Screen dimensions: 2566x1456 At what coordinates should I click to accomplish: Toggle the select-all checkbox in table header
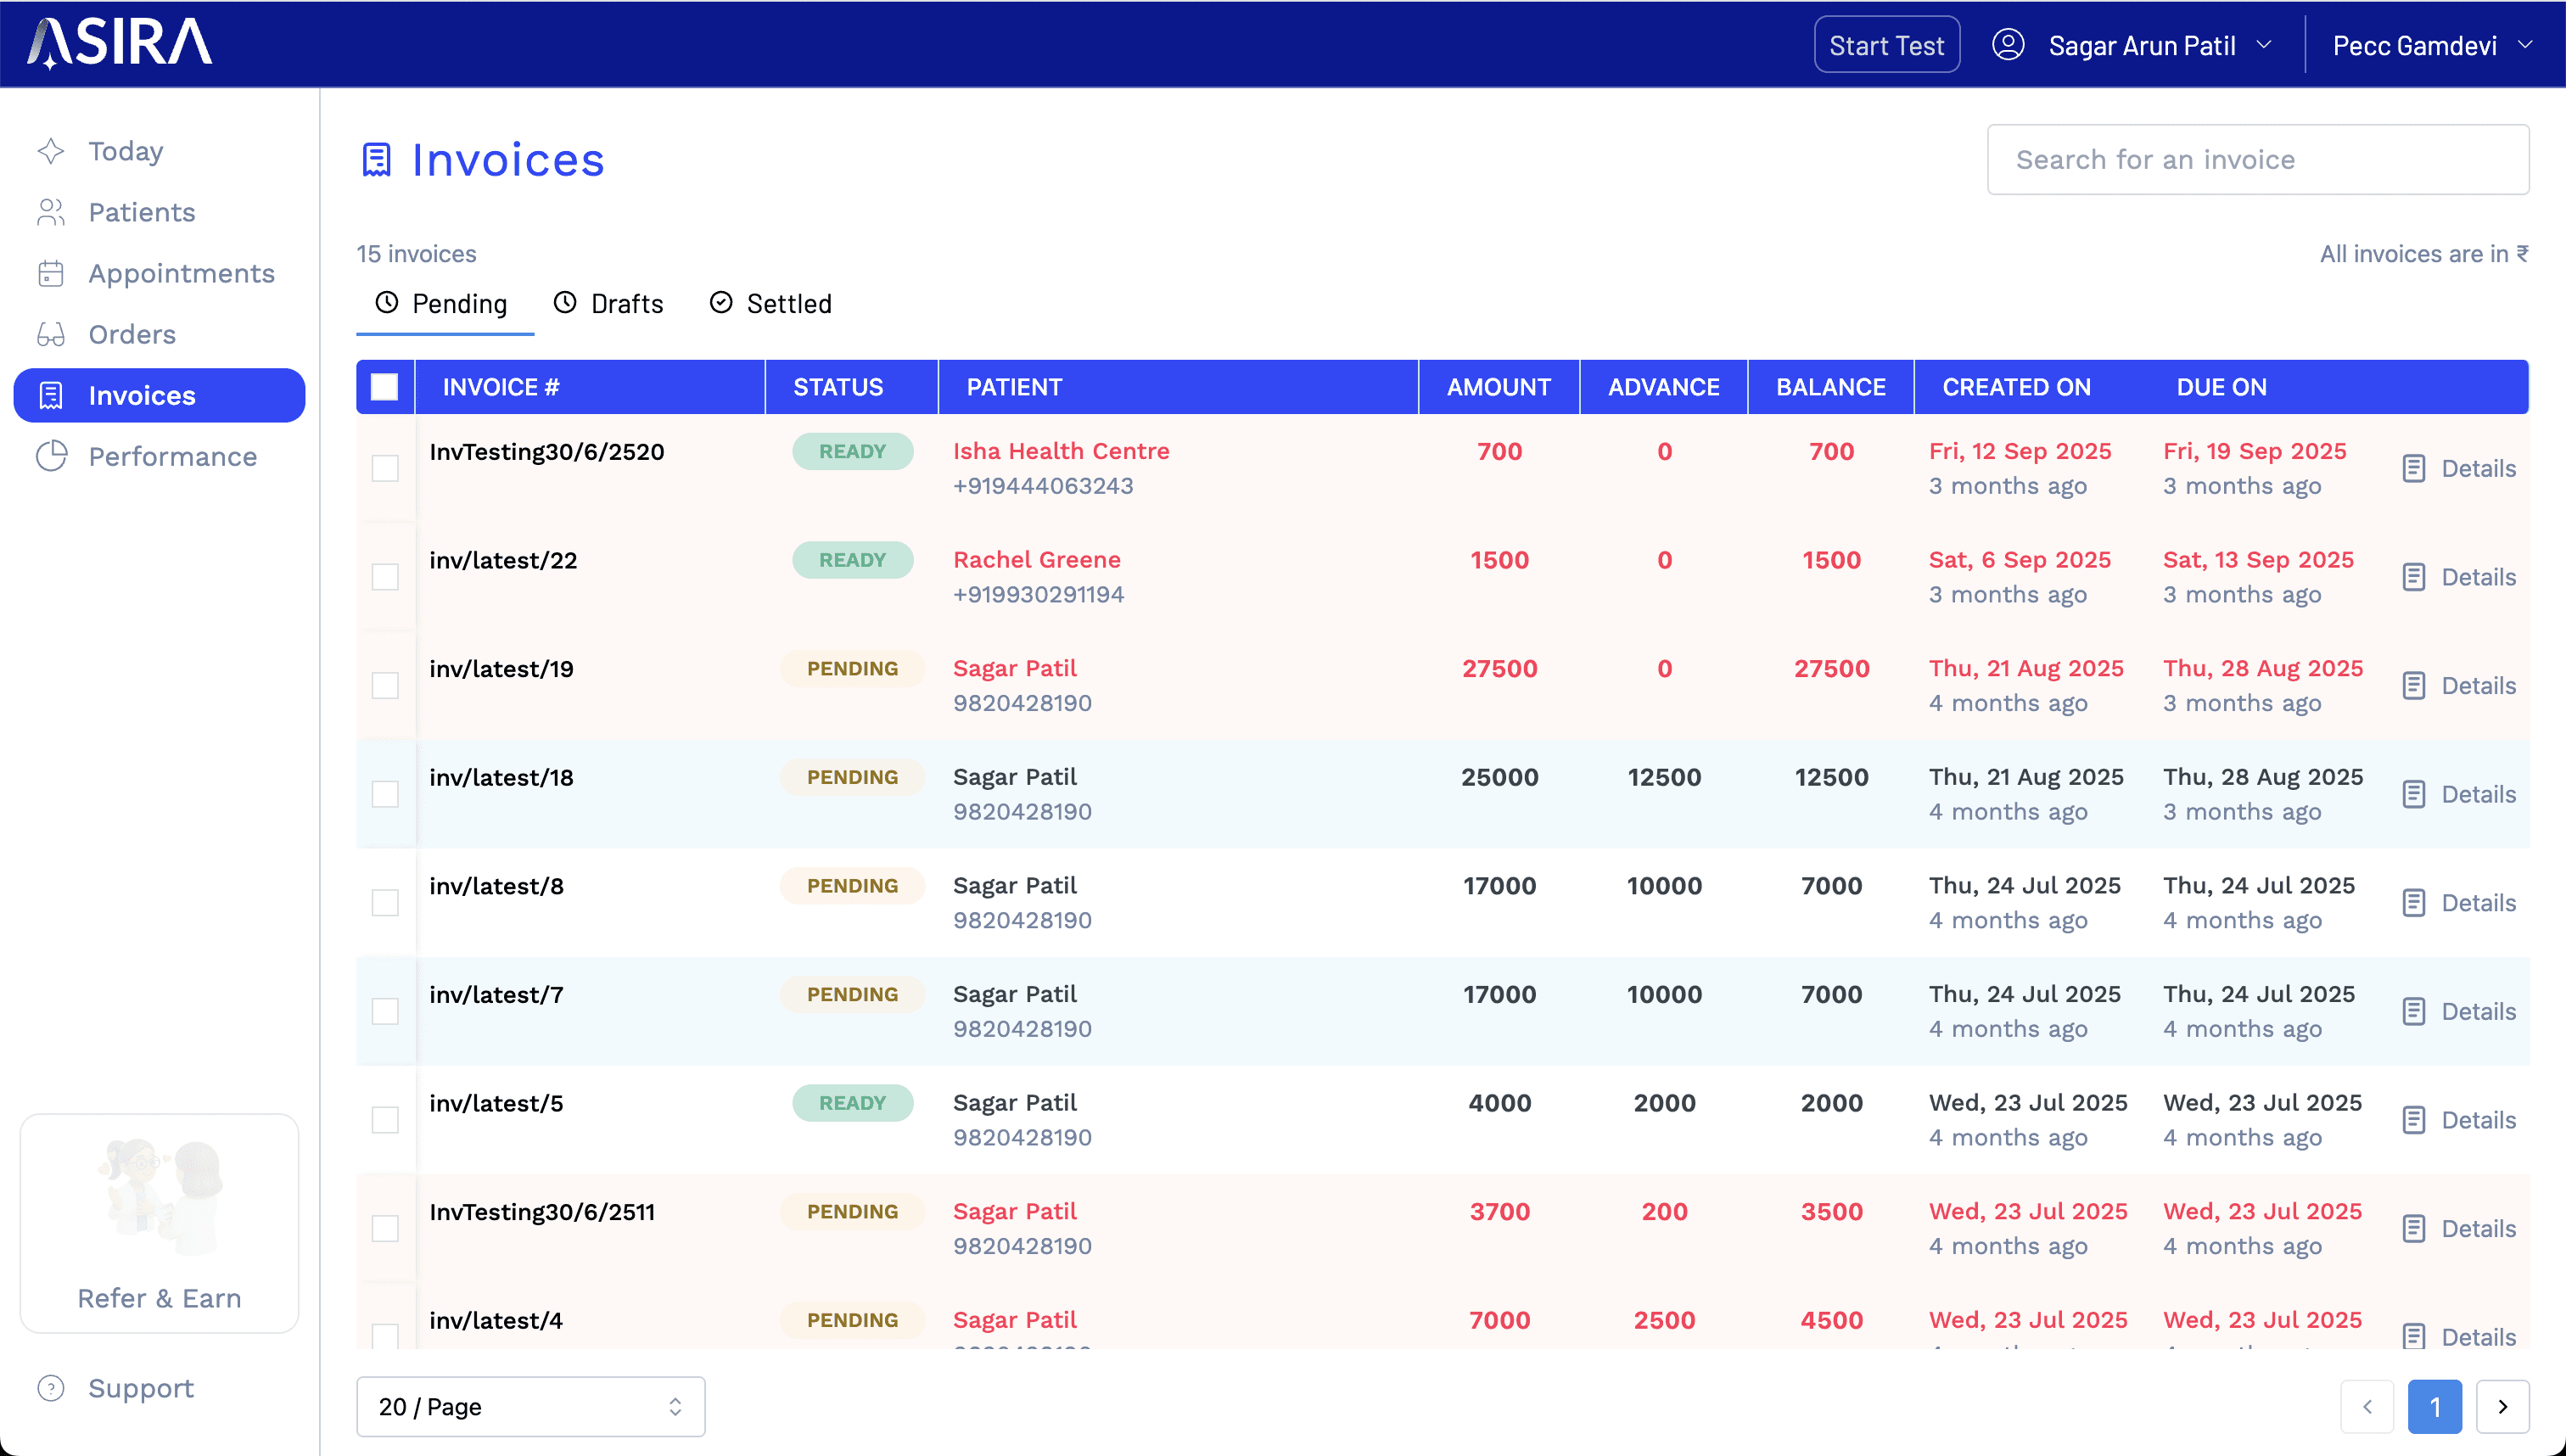click(385, 387)
